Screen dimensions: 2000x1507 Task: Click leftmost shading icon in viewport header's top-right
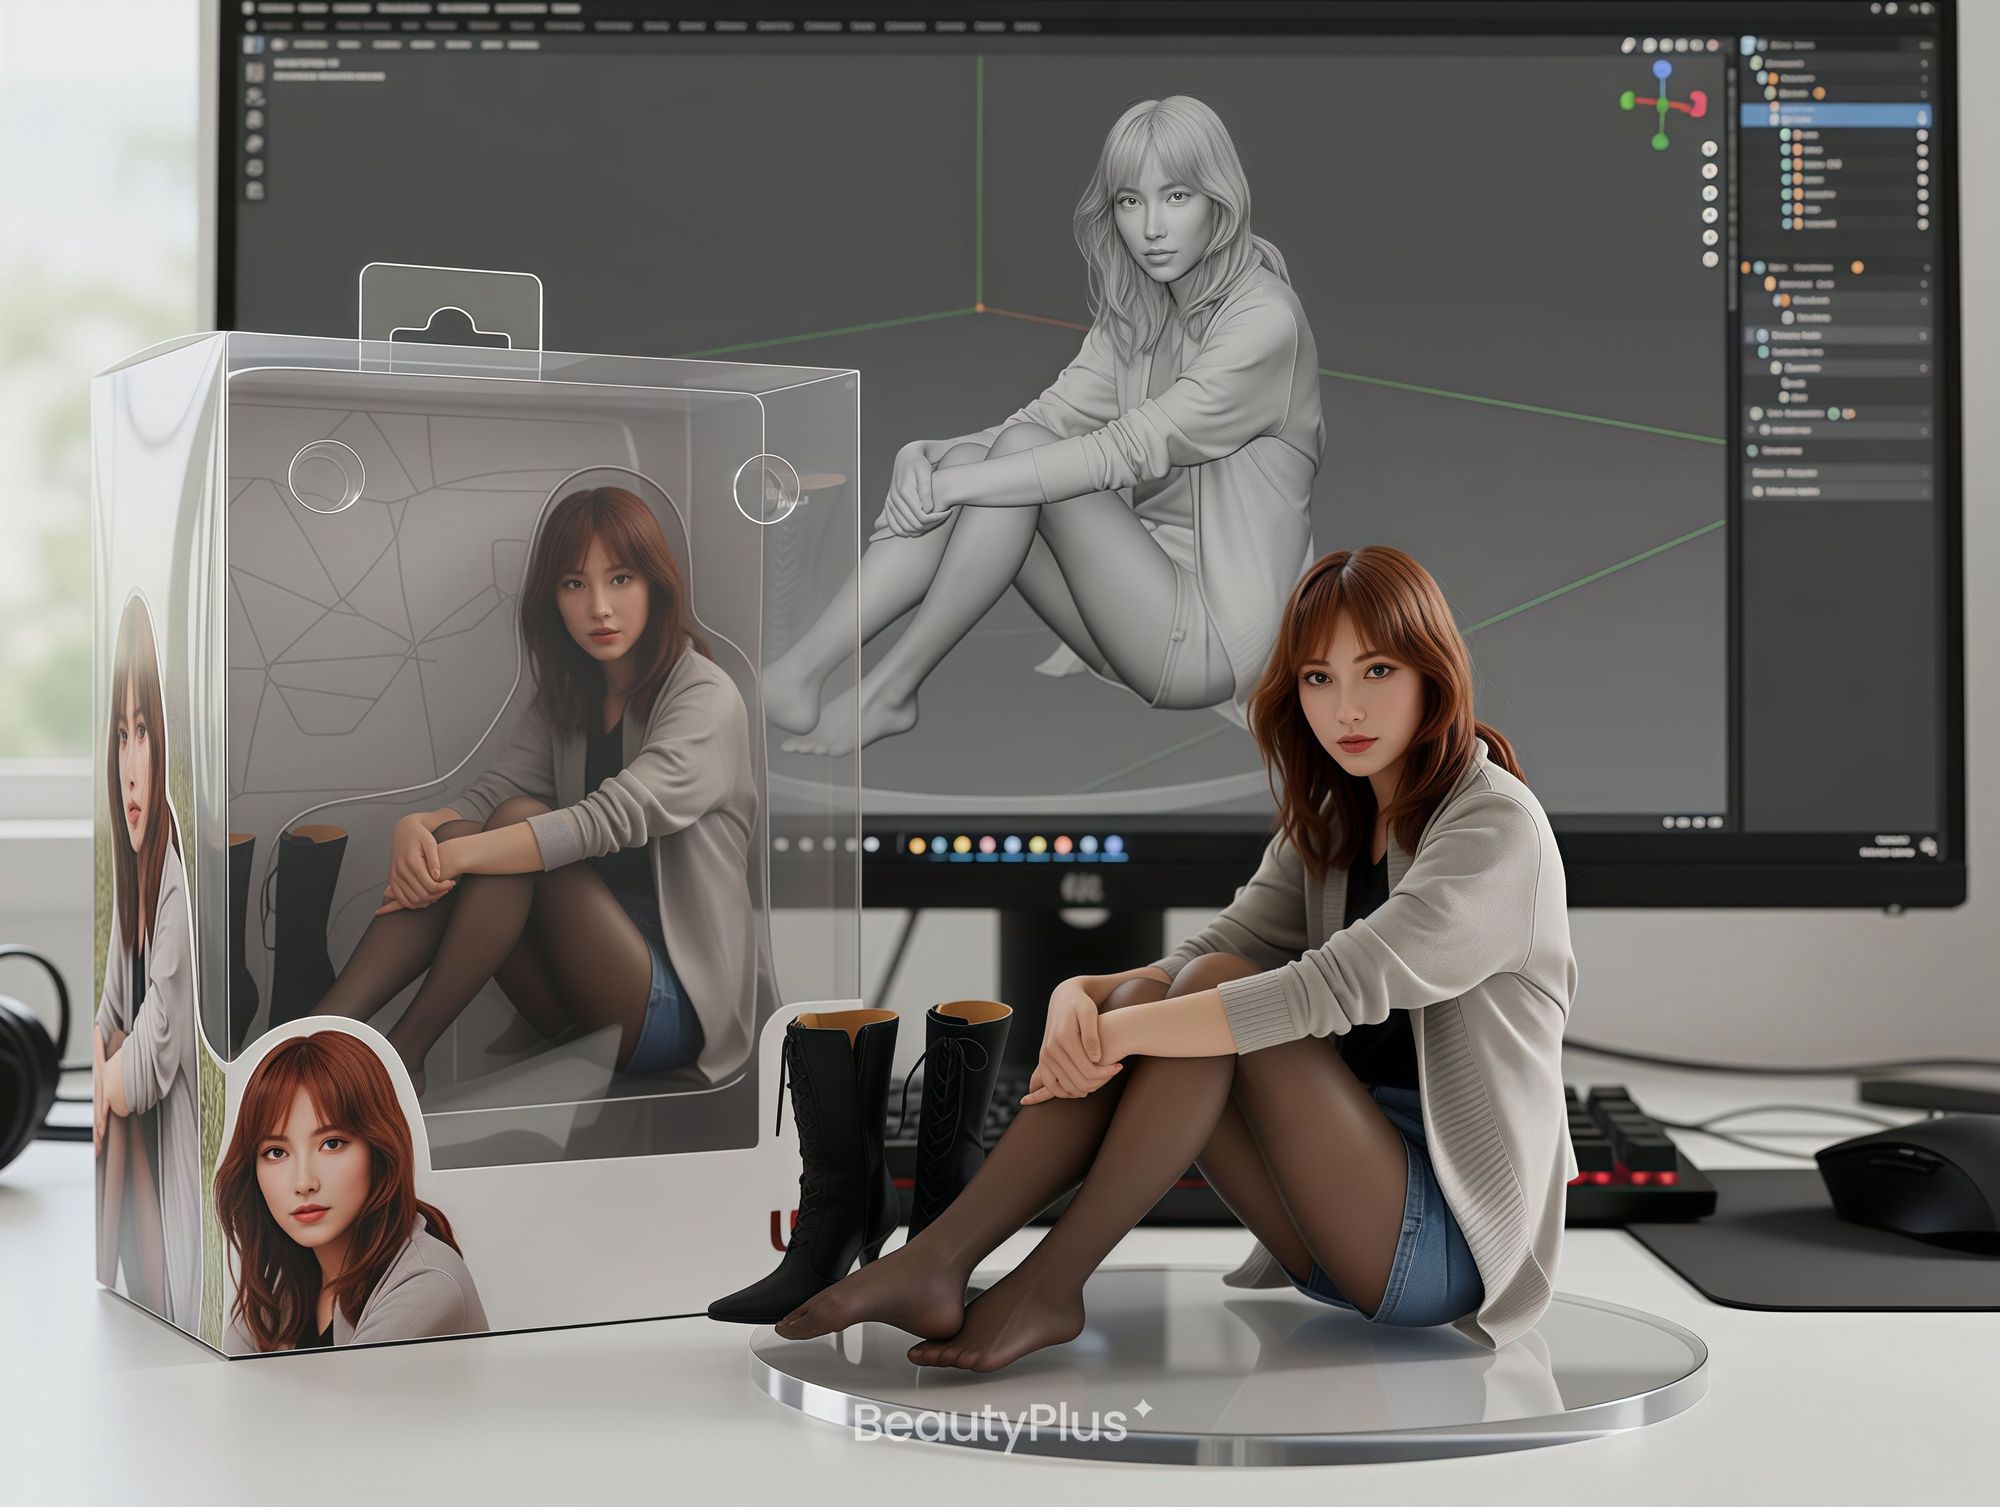tap(1628, 45)
